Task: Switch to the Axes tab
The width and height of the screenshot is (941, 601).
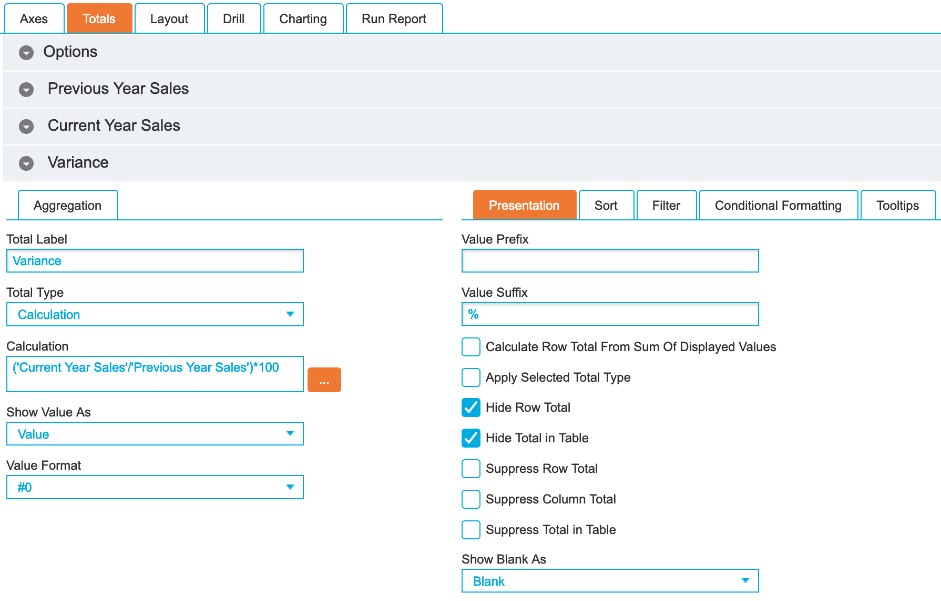Action: [x=34, y=19]
